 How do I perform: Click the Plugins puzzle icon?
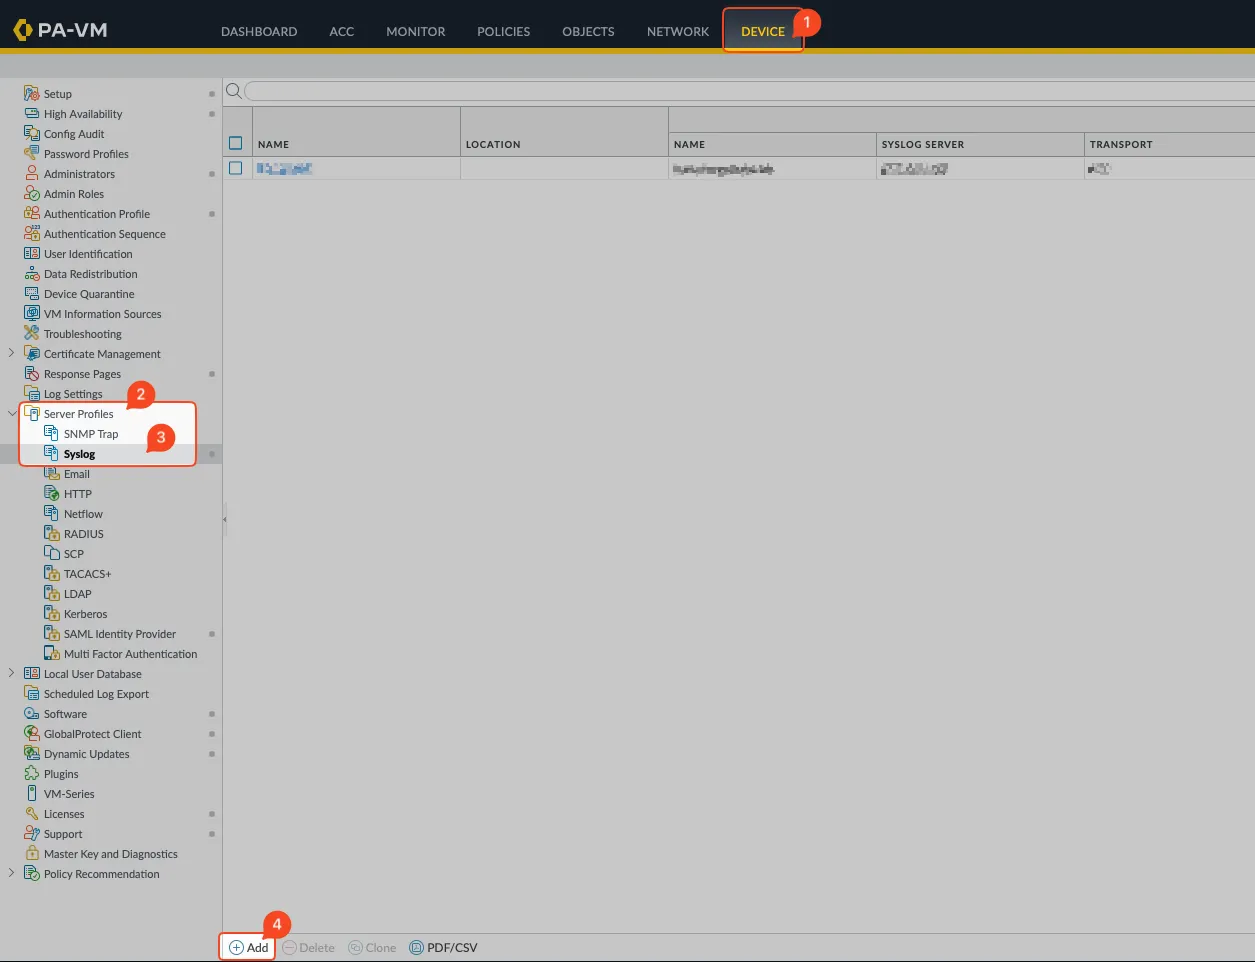[x=32, y=773]
